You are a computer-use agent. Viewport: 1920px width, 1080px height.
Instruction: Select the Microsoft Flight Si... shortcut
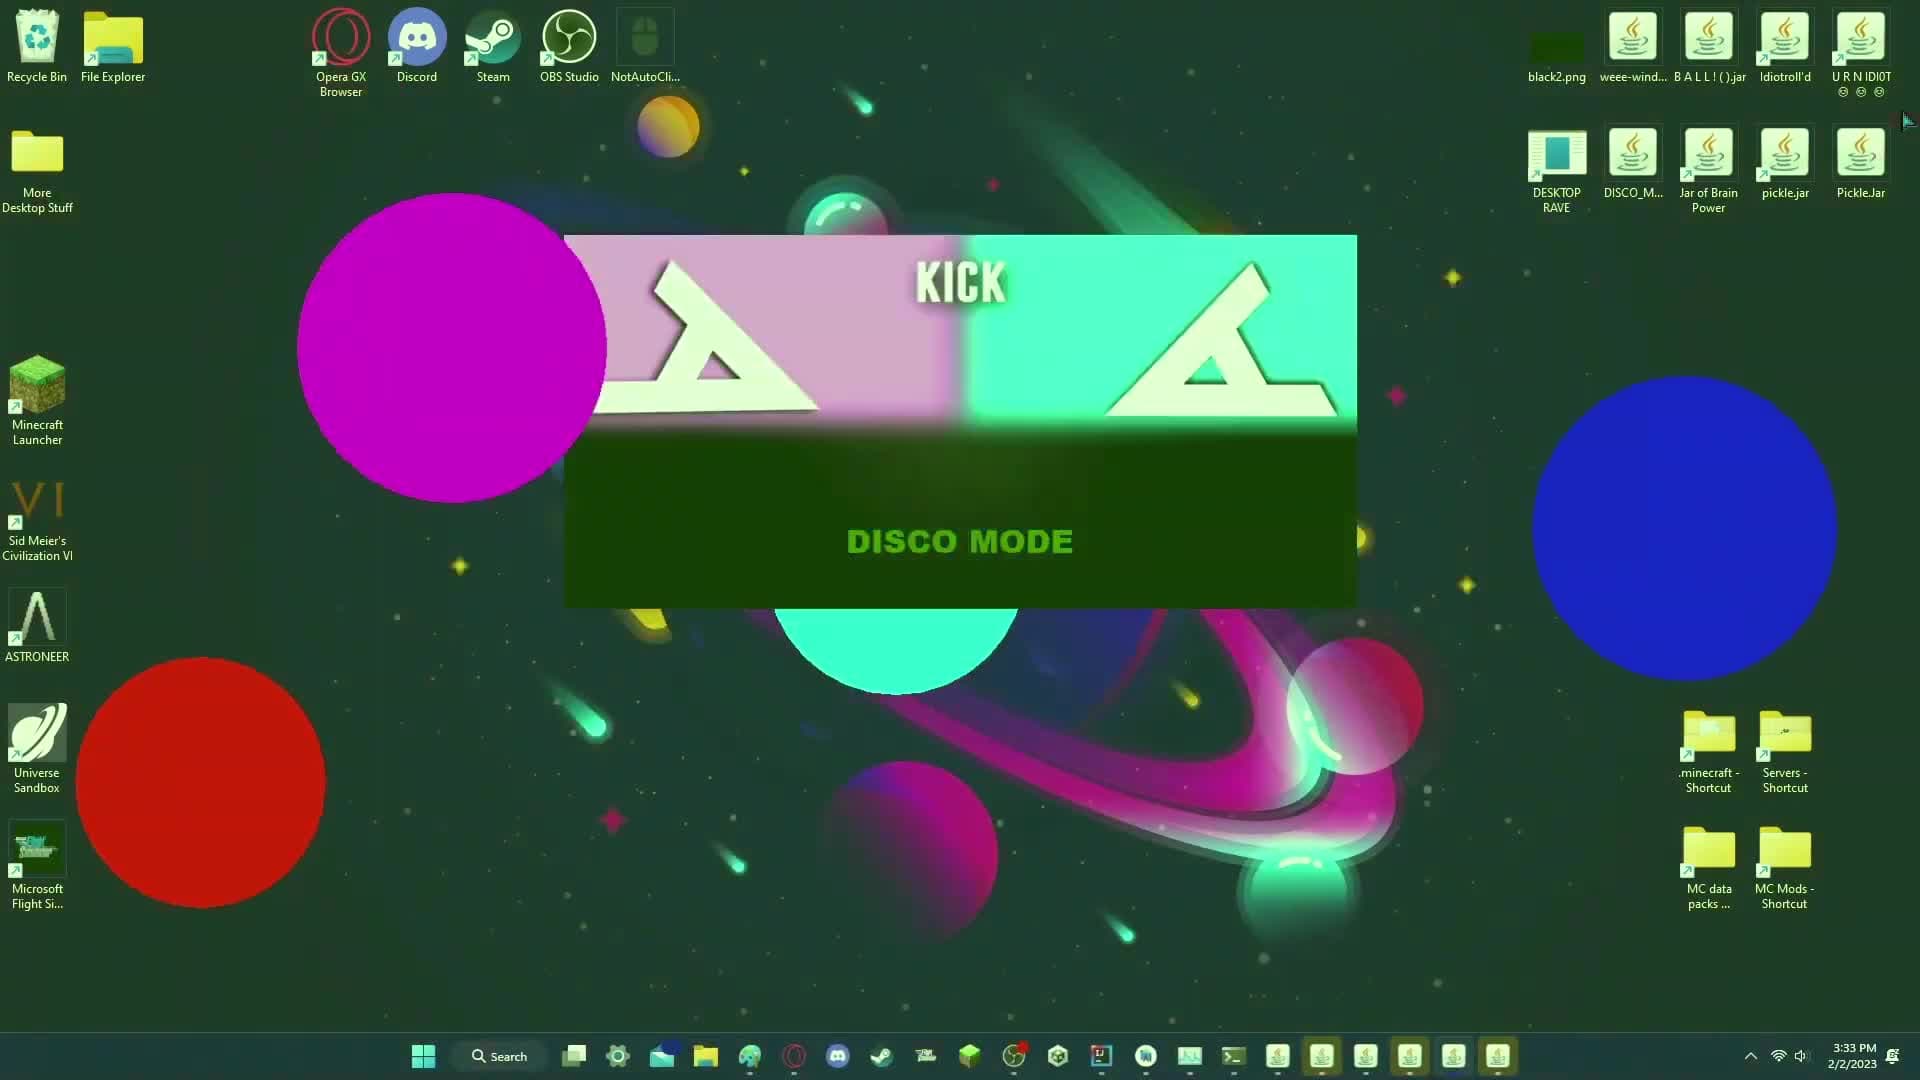pos(37,866)
